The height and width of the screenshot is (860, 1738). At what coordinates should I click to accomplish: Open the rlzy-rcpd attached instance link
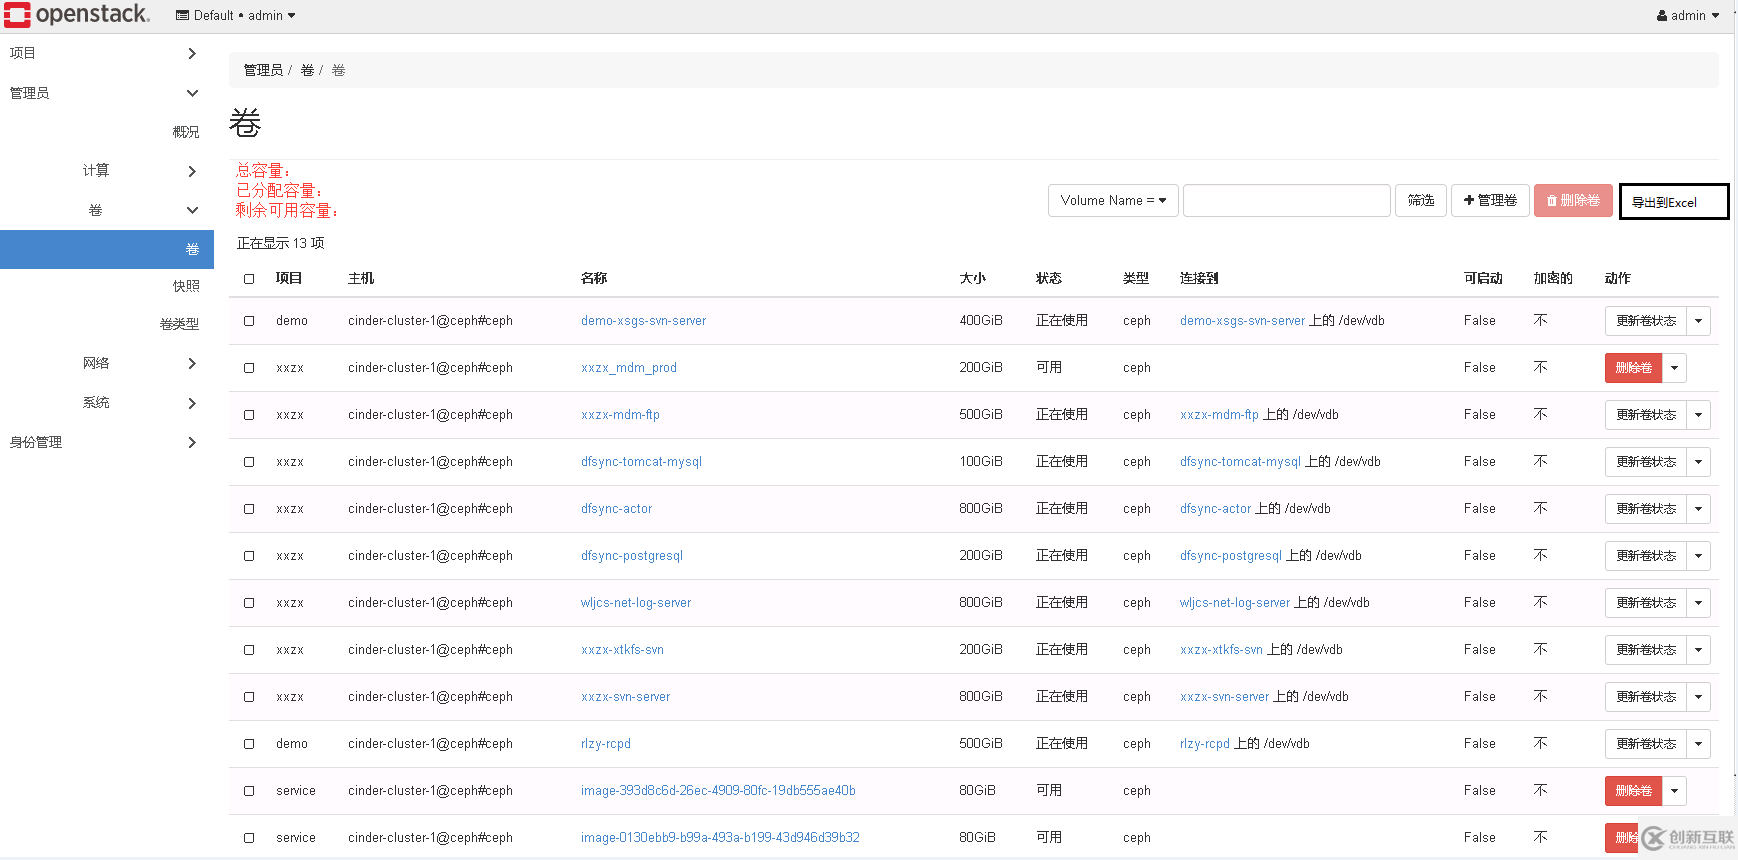click(x=1205, y=744)
